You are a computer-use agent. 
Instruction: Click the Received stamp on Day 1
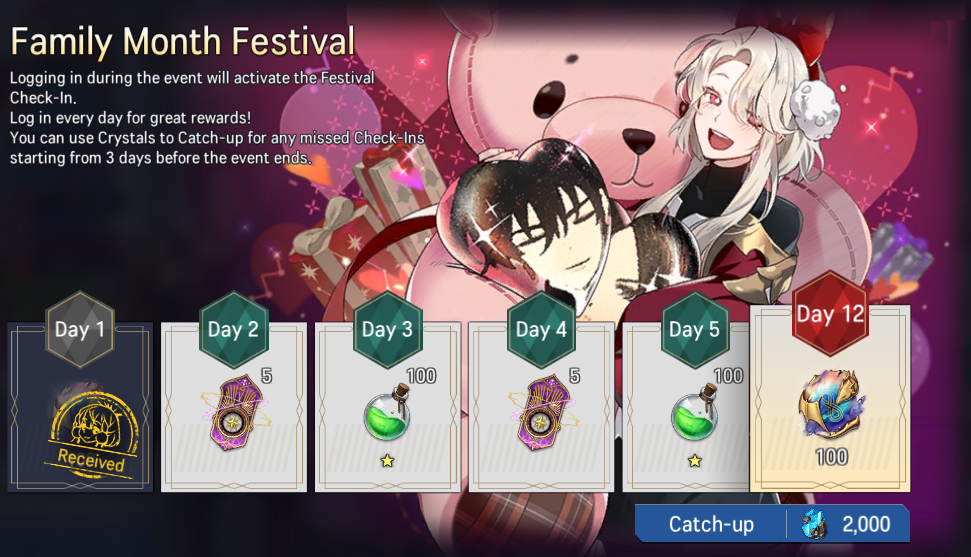click(x=93, y=435)
